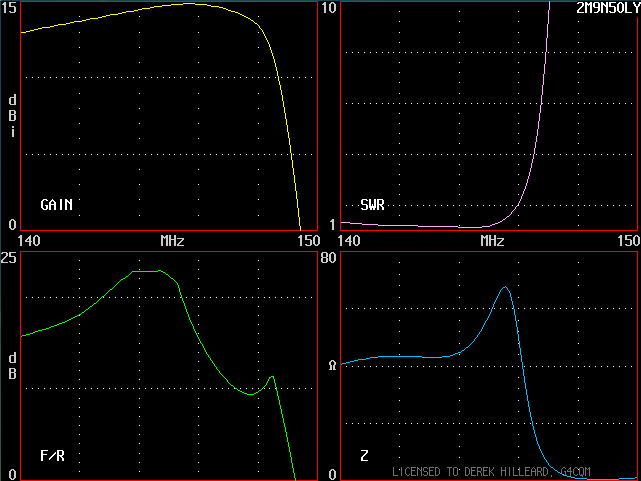
Task: Click the 1 bottom value of SWR axis
Action: tap(333, 224)
